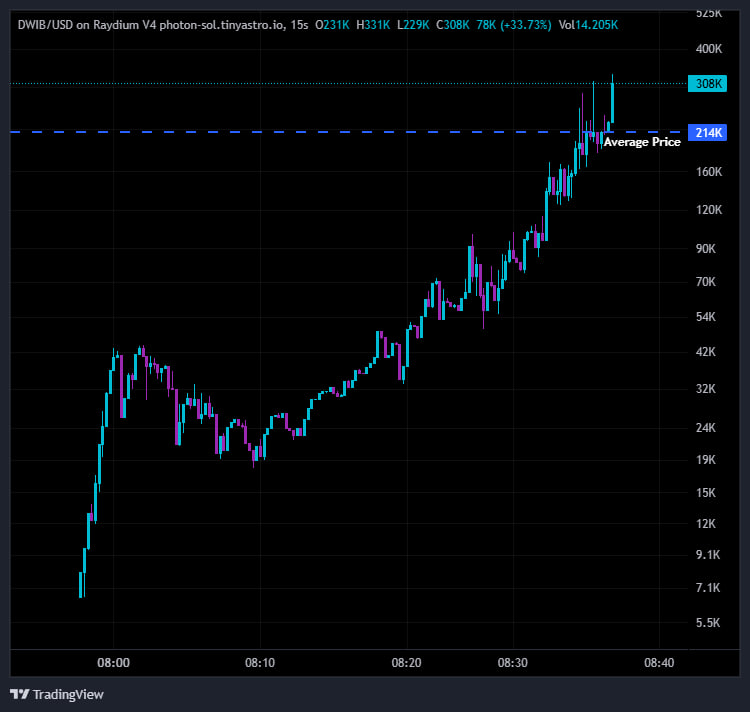The width and height of the screenshot is (750, 712).
Task: Click the 90K price axis label
Action: pyautogui.click(x=706, y=249)
